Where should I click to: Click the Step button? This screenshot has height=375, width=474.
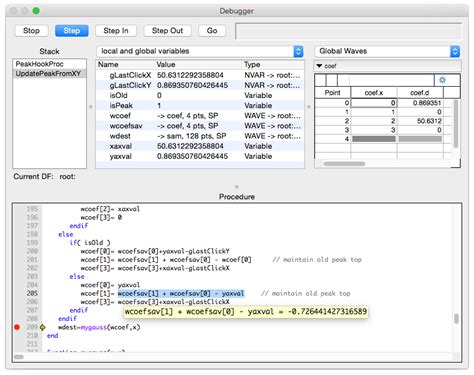tap(72, 31)
